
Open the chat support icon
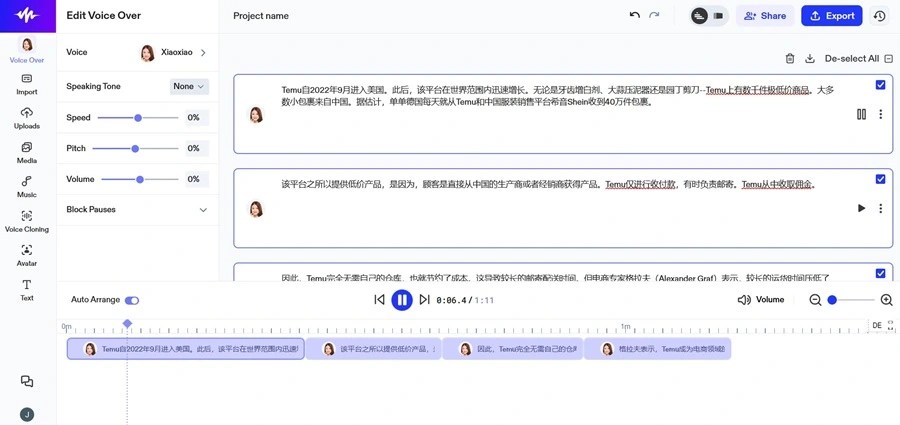(27, 381)
